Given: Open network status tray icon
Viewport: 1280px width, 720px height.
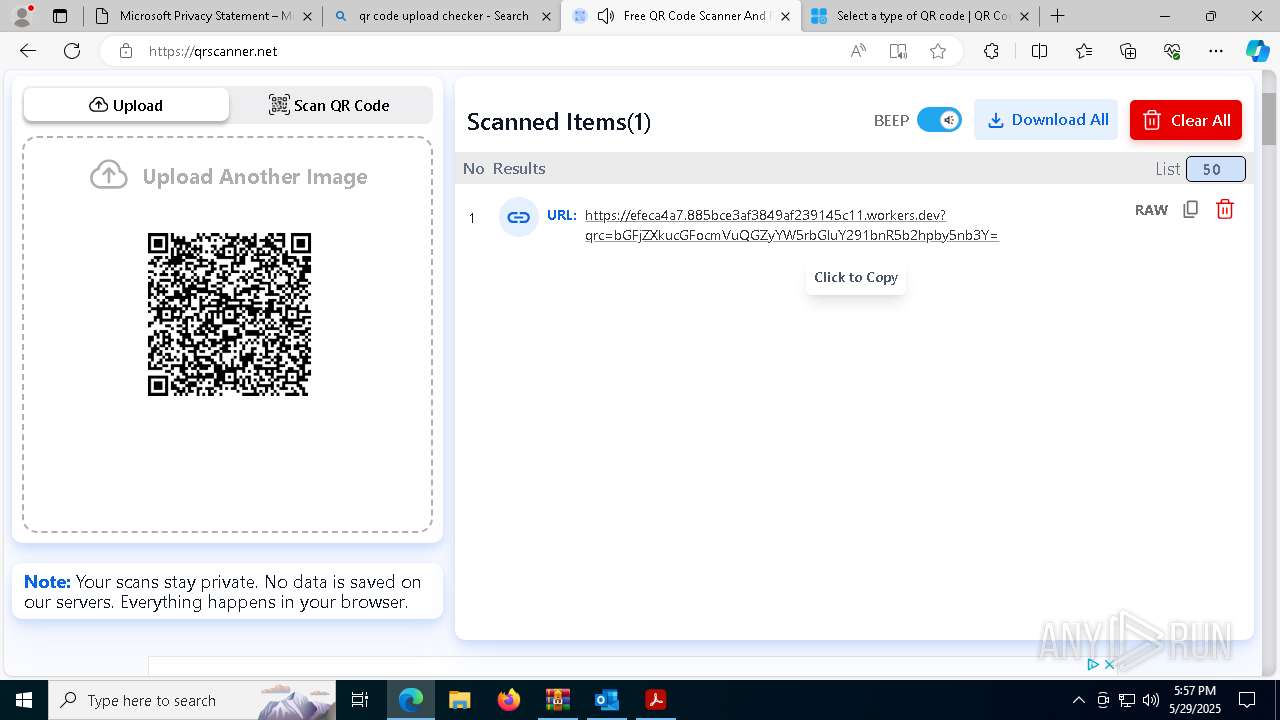Looking at the screenshot, I should click(x=1126, y=700).
